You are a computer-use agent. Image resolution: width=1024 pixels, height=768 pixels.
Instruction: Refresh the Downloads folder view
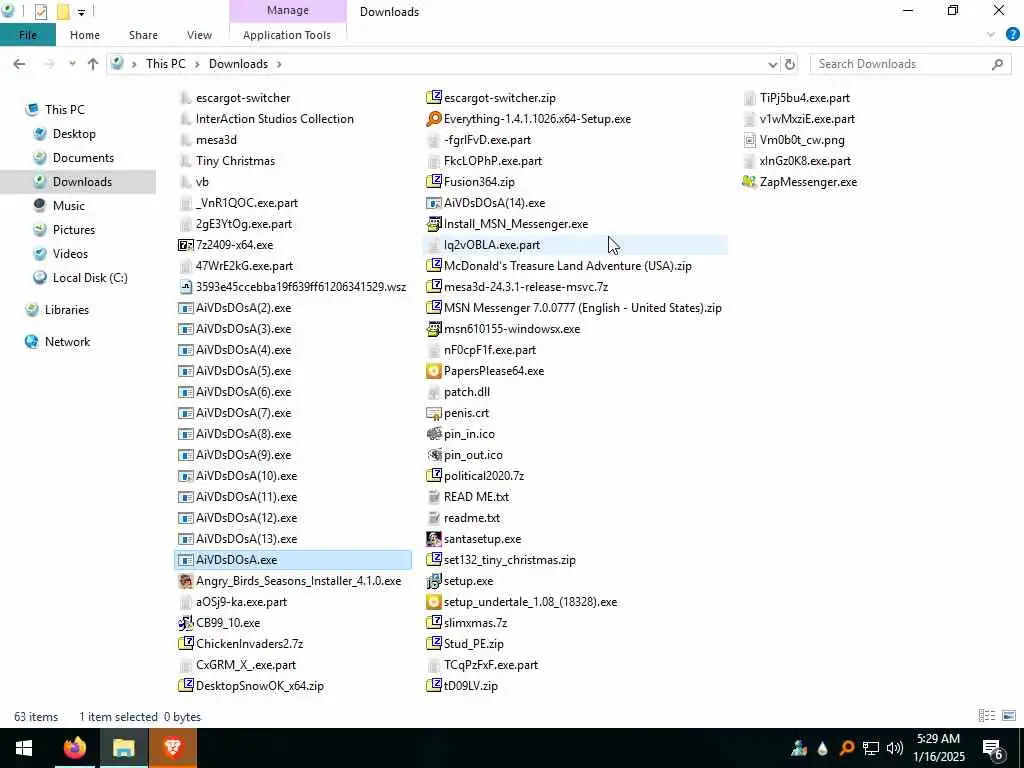(x=790, y=64)
